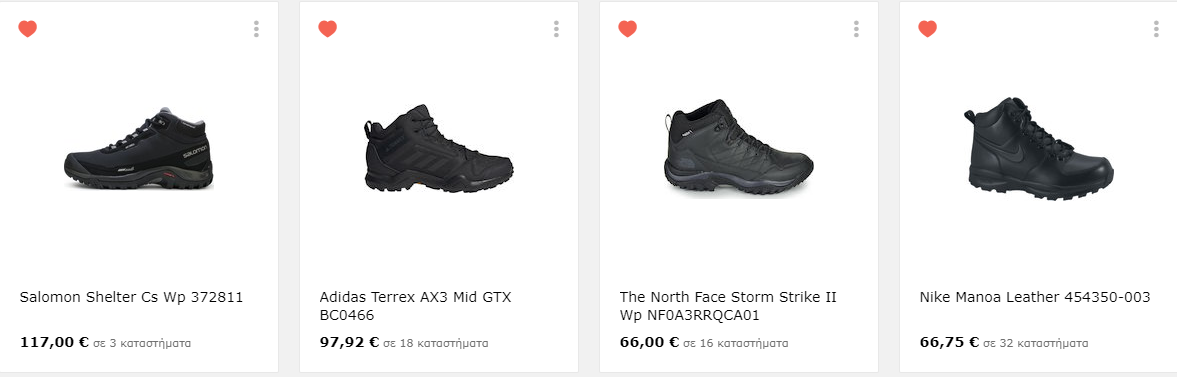The height and width of the screenshot is (377, 1177).
Task: Toggle favorite heart on Salomon Shelter card
Action: pyautogui.click(x=28, y=29)
